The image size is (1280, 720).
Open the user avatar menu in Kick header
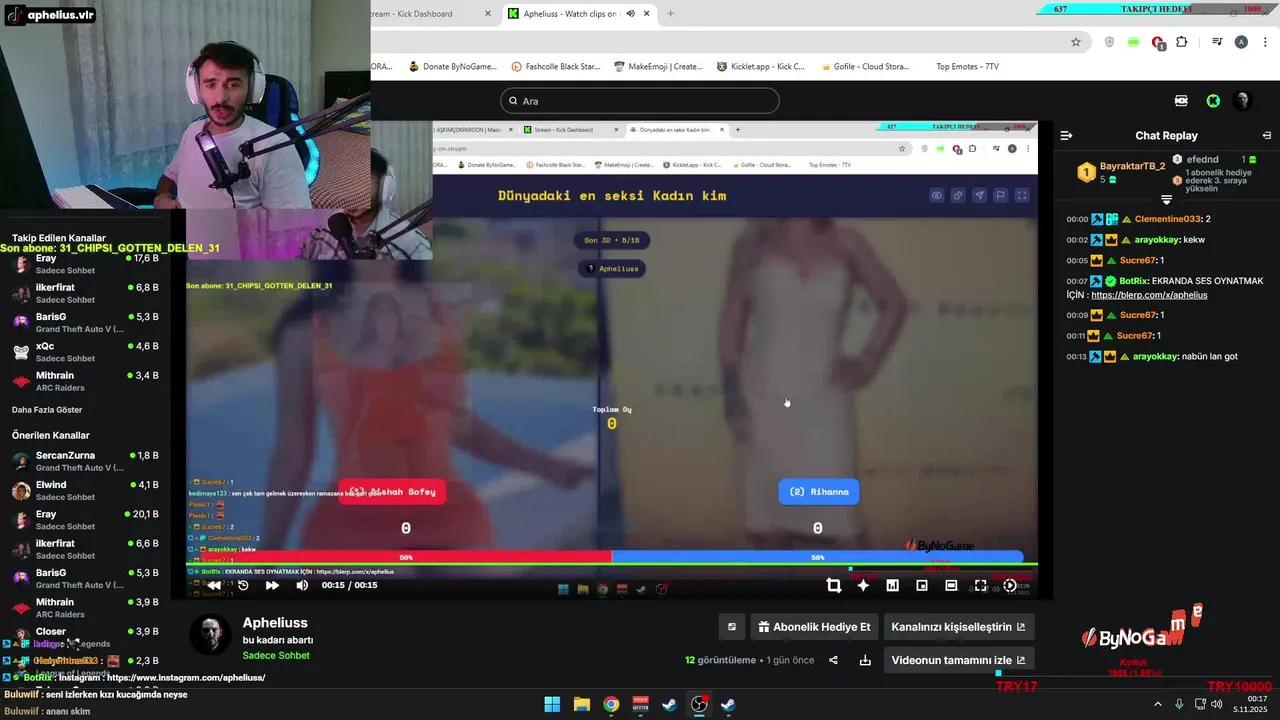pos(1243,101)
